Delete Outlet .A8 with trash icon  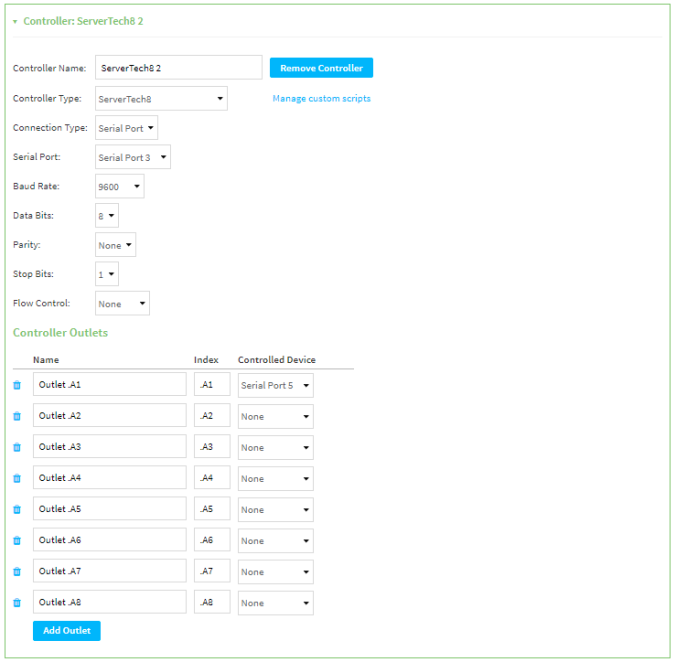pos(17,602)
